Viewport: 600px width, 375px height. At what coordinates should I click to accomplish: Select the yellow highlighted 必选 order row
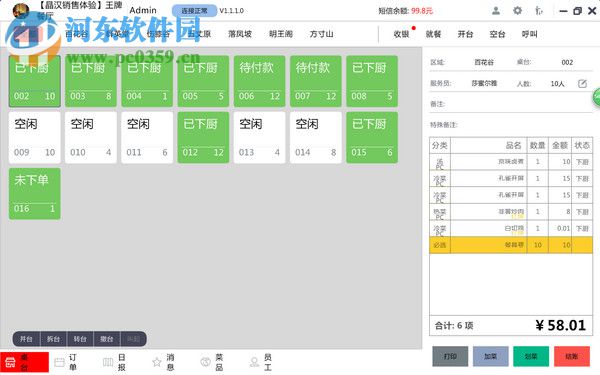tap(511, 245)
